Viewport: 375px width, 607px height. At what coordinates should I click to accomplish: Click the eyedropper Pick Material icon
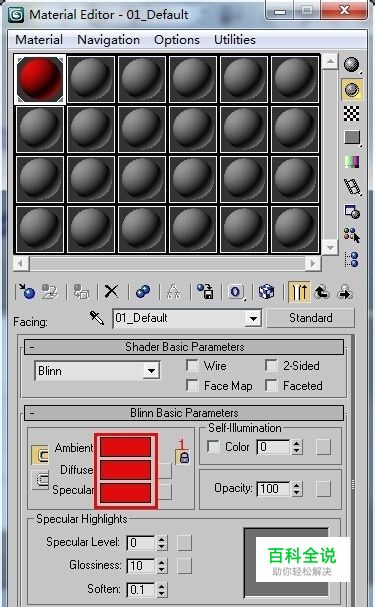(x=97, y=318)
